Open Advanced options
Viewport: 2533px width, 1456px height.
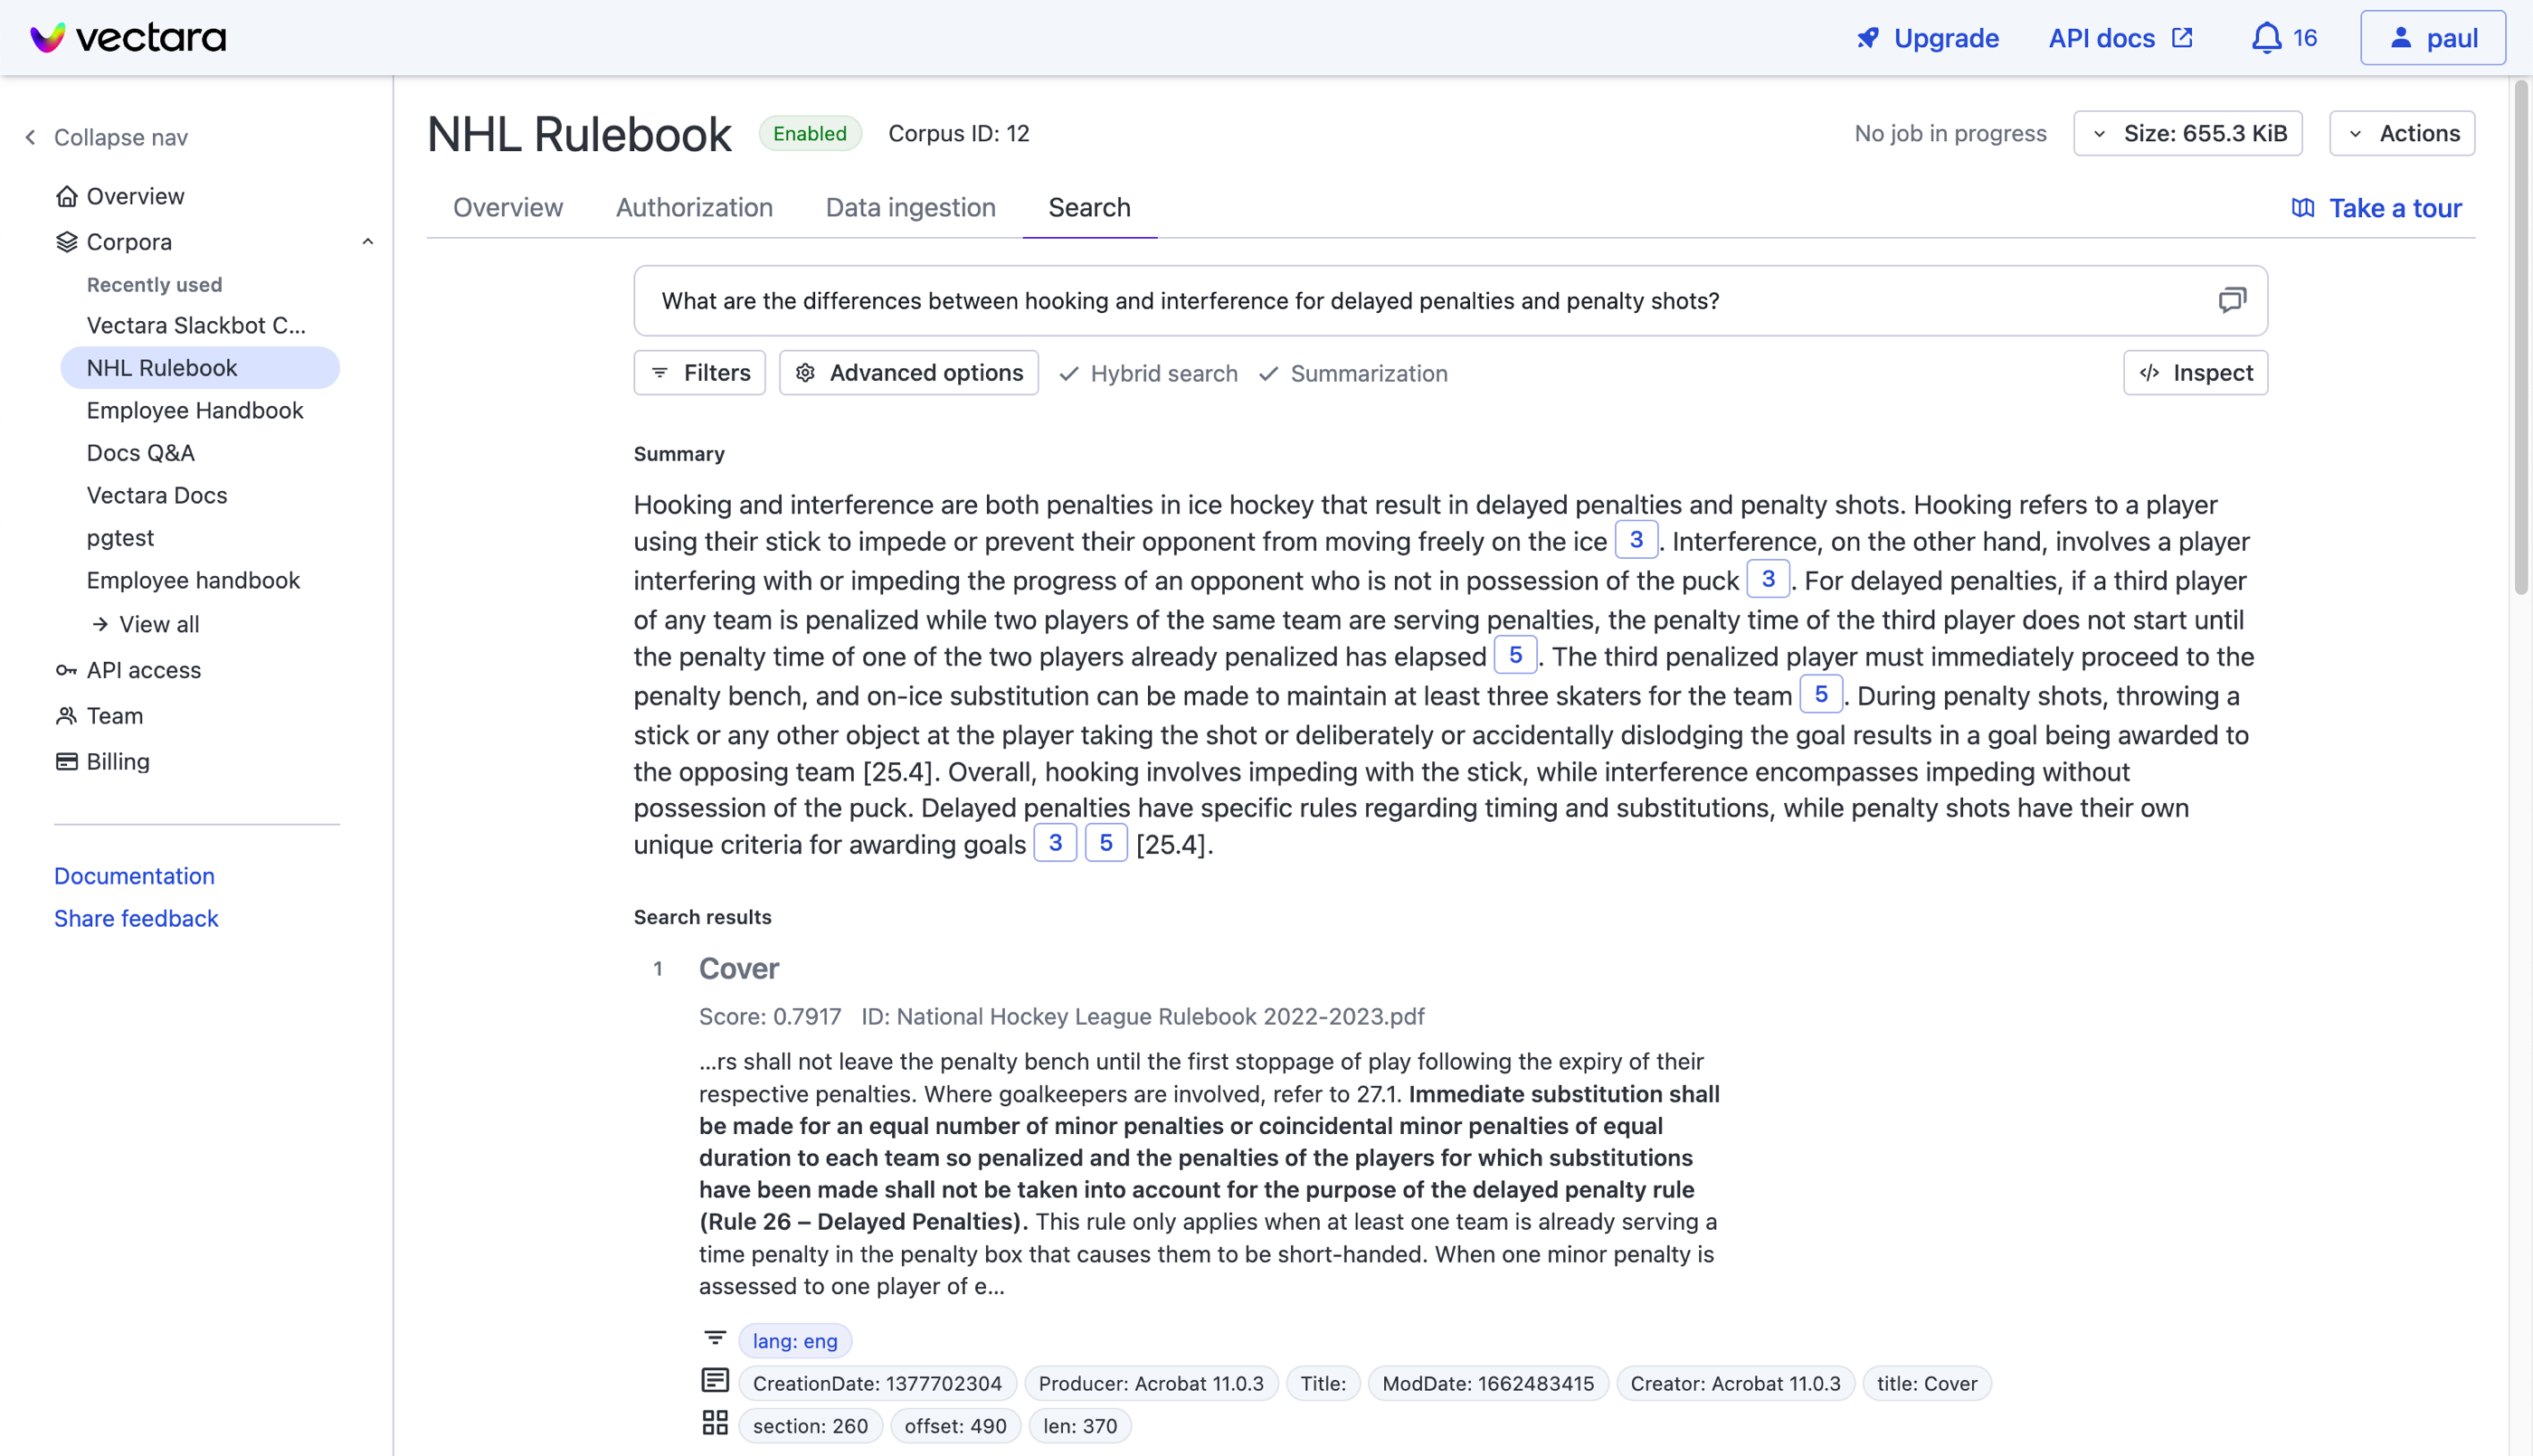pos(908,372)
